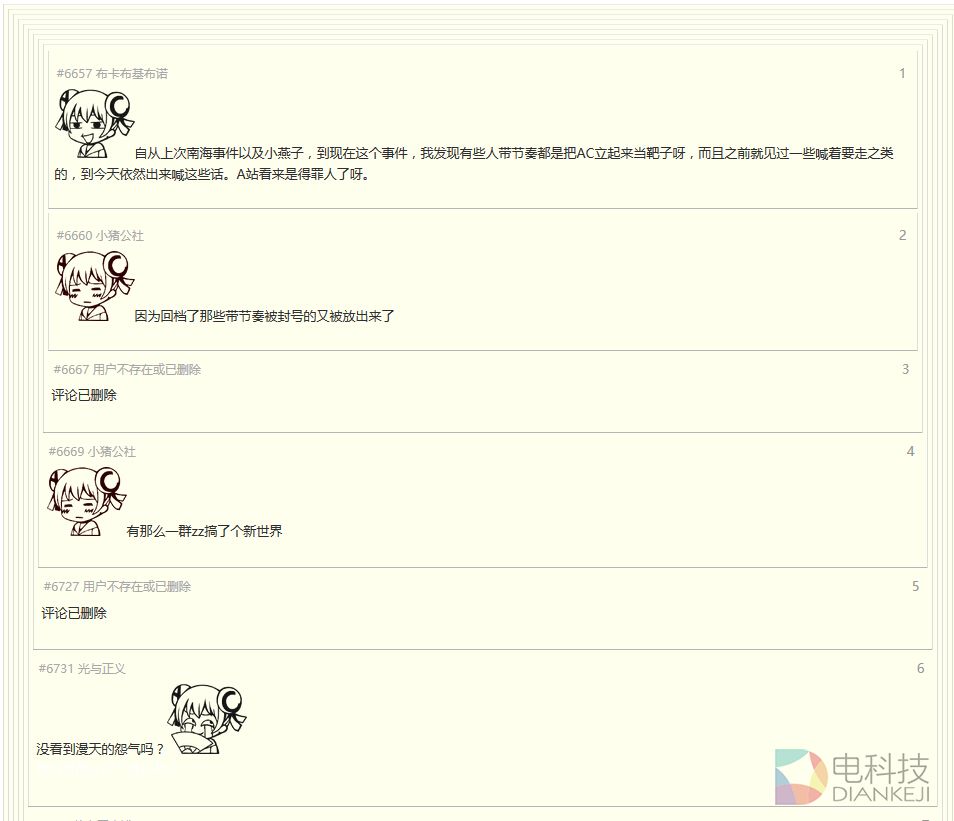Click the laughing emoticon in comment #6657

tap(95, 124)
